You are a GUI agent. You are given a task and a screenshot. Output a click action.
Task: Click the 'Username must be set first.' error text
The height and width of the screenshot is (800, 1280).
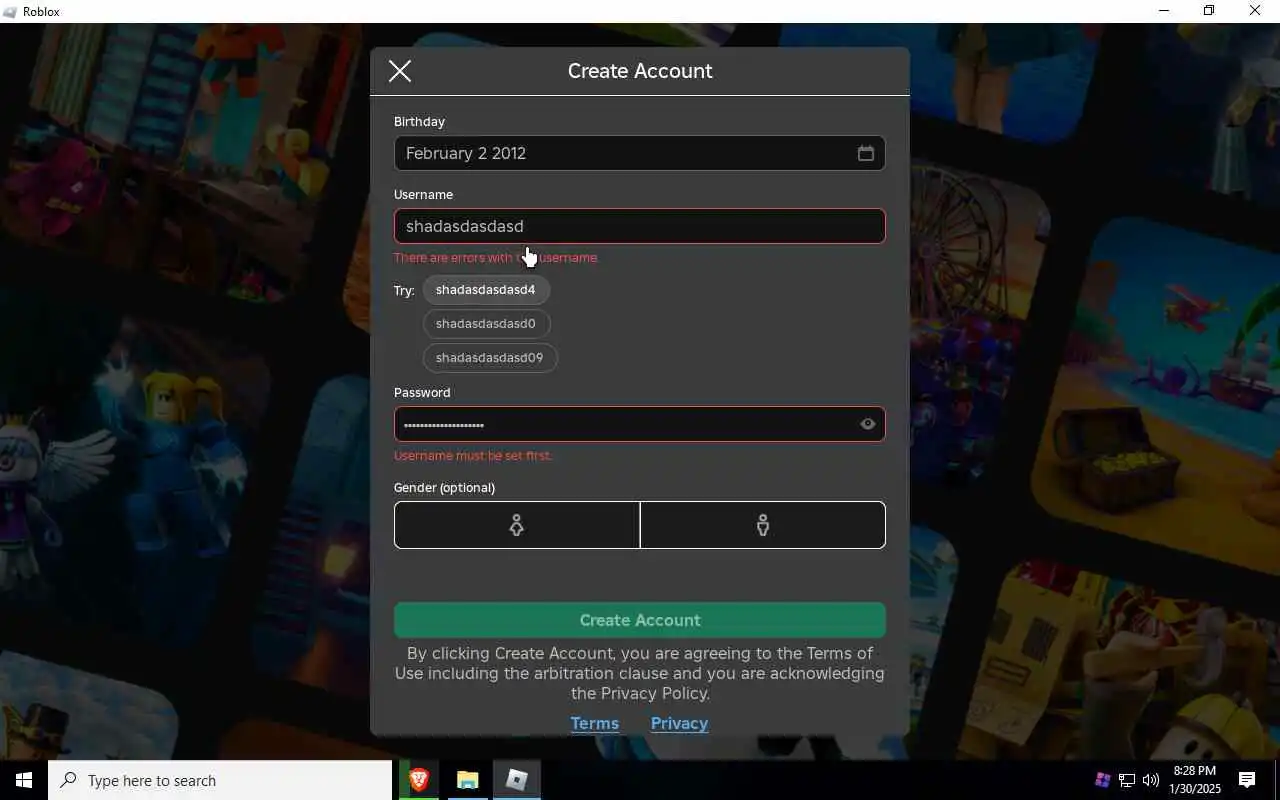[473, 456]
